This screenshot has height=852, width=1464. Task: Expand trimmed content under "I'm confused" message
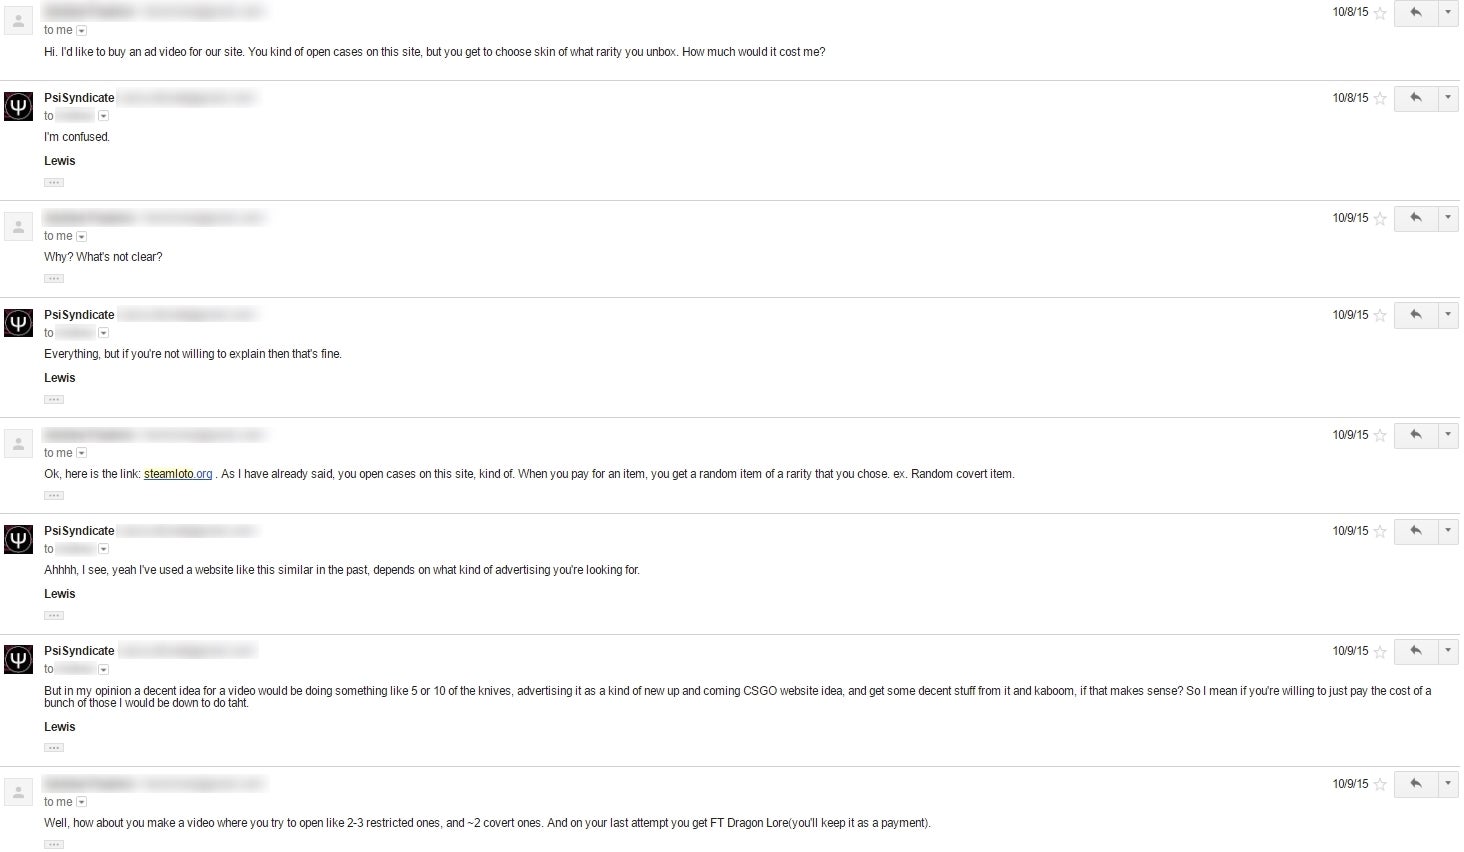(x=54, y=182)
